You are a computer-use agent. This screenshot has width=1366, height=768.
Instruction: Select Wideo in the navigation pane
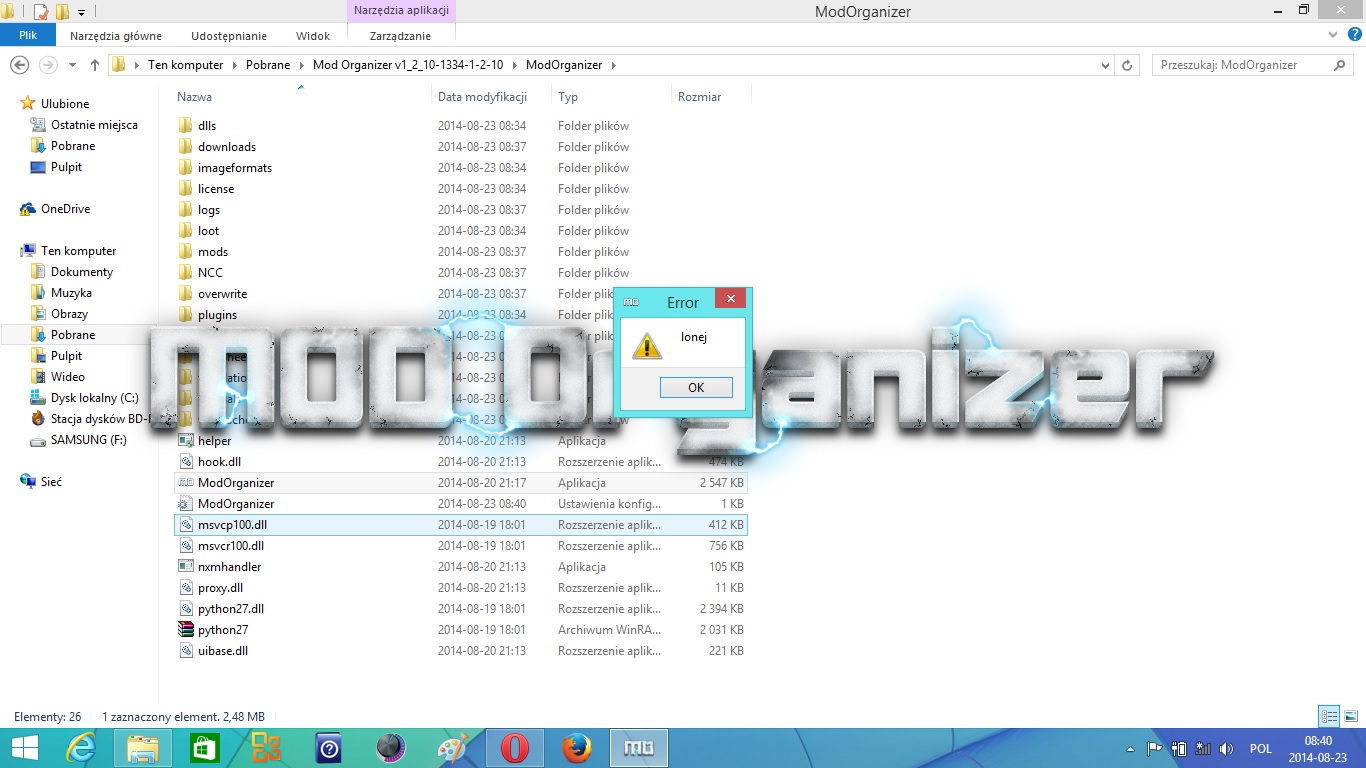67,377
